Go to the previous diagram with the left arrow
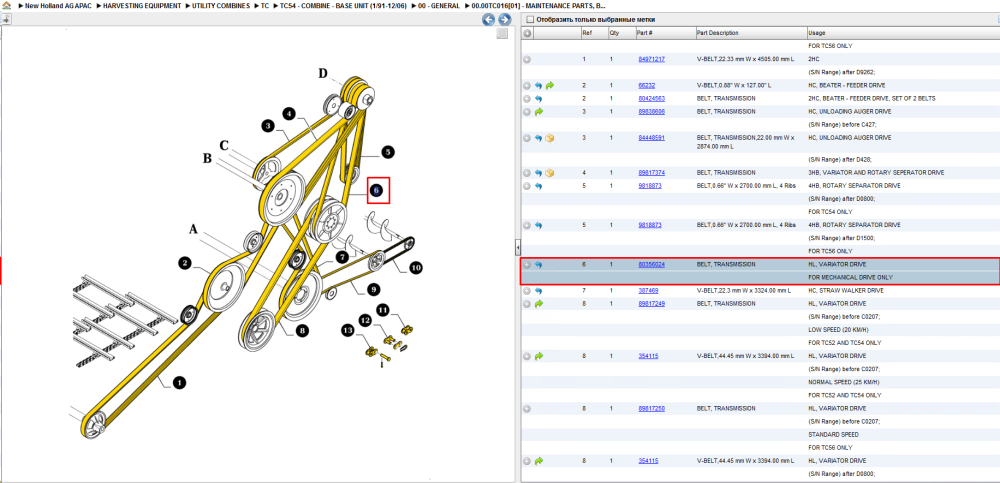This screenshot has height=483, width=1000. pyautogui.click(x=489, y=20)
